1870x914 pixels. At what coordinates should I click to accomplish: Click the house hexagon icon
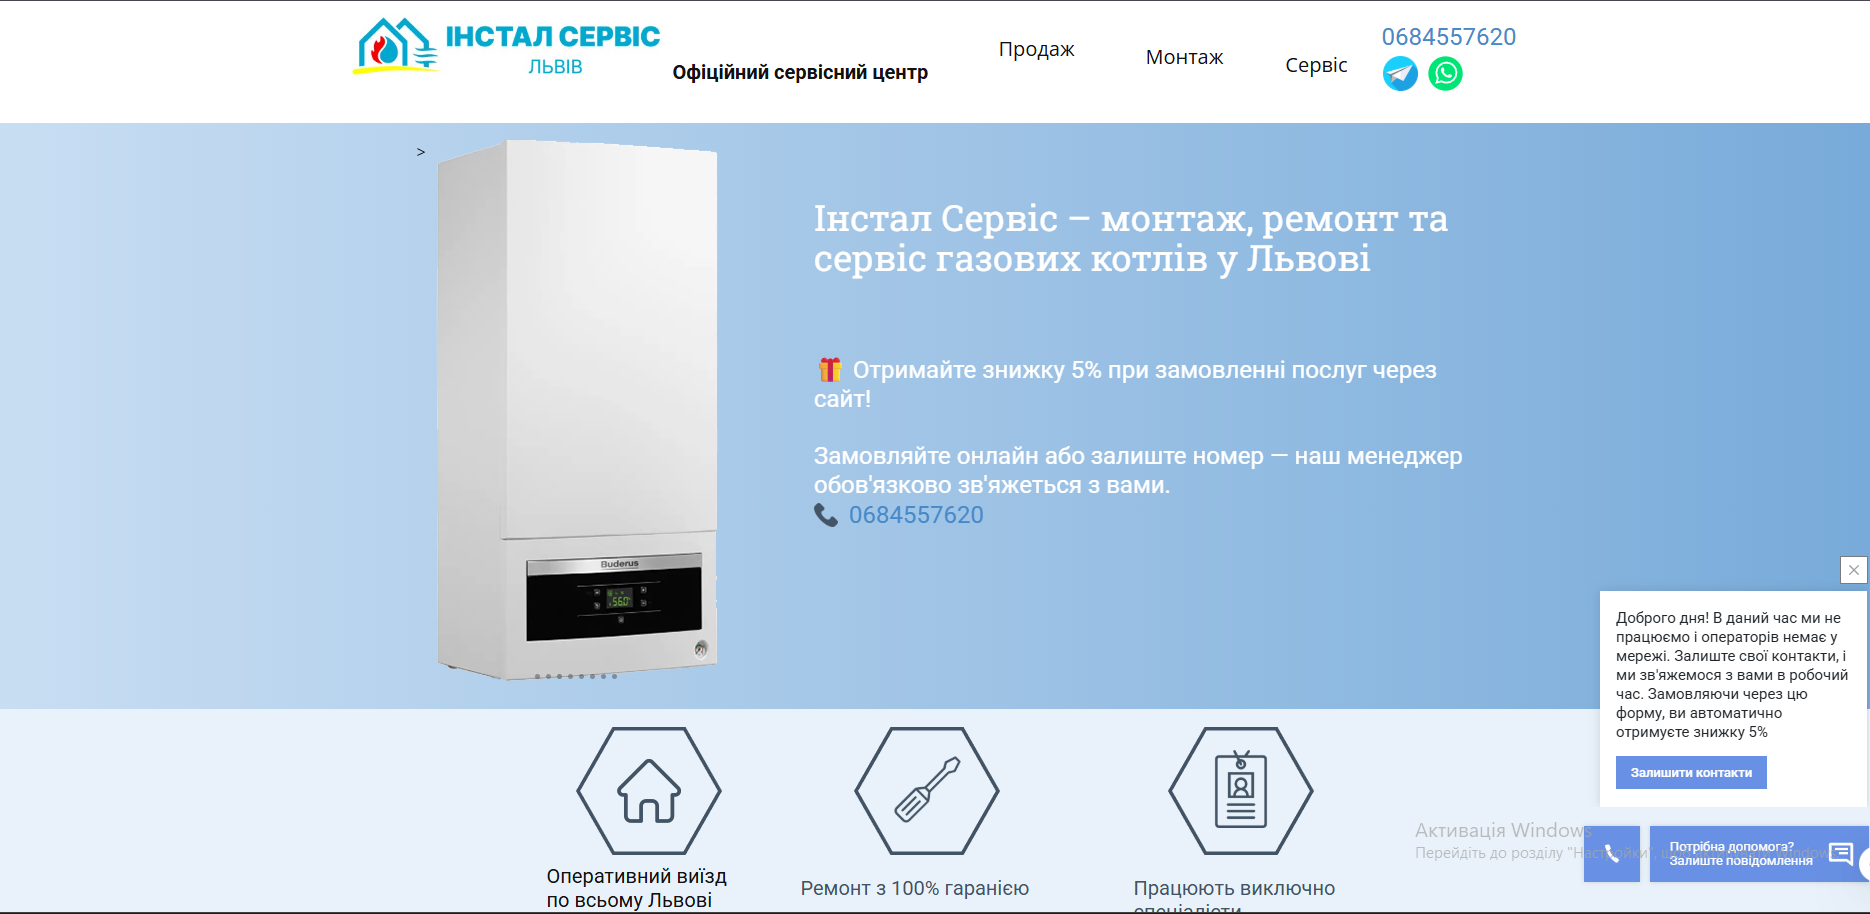[x=649, y=791]
